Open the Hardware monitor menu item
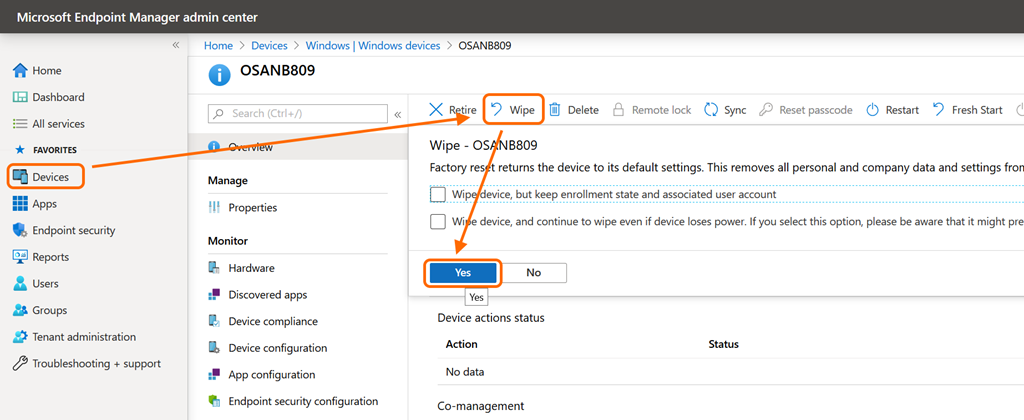The image size is (1024, 420). point(251,268)
